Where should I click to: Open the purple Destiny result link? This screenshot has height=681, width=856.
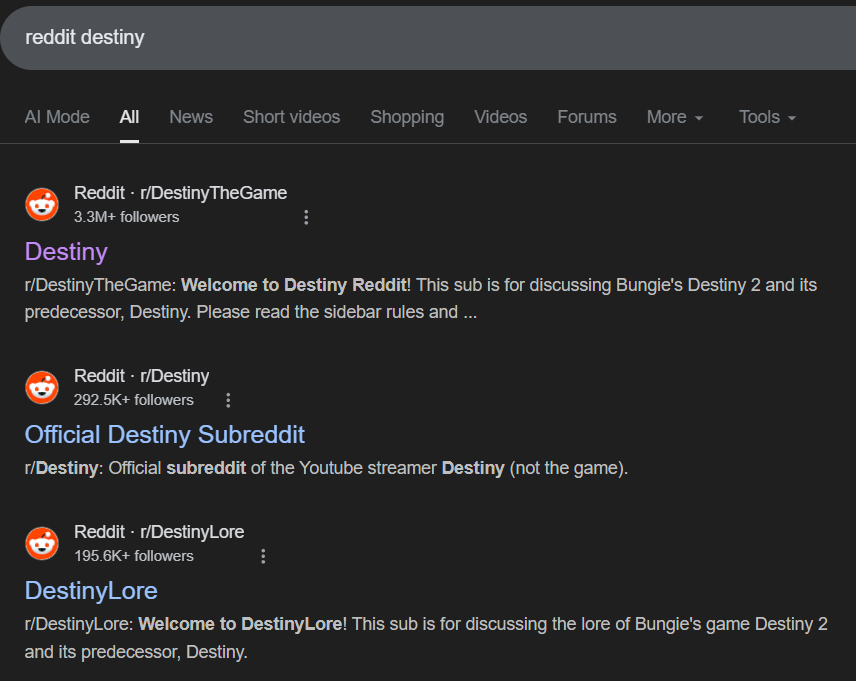tap(66, 252)
